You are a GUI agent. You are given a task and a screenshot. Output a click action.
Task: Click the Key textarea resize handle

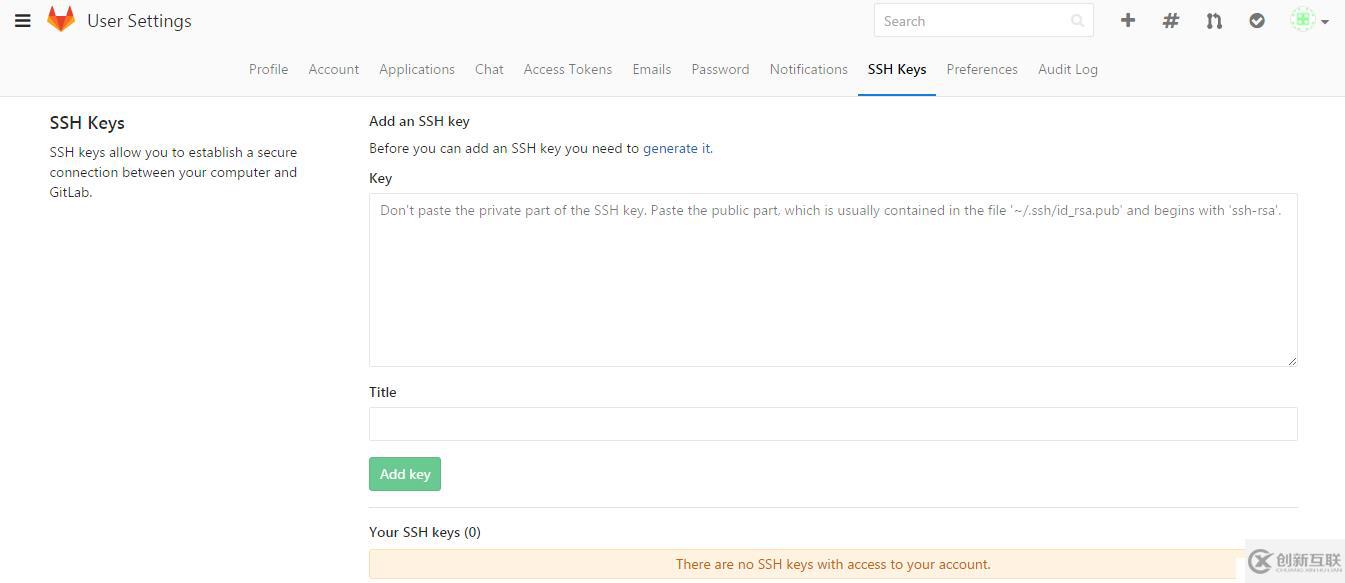pyautogui.click(x=1291, y=360)
